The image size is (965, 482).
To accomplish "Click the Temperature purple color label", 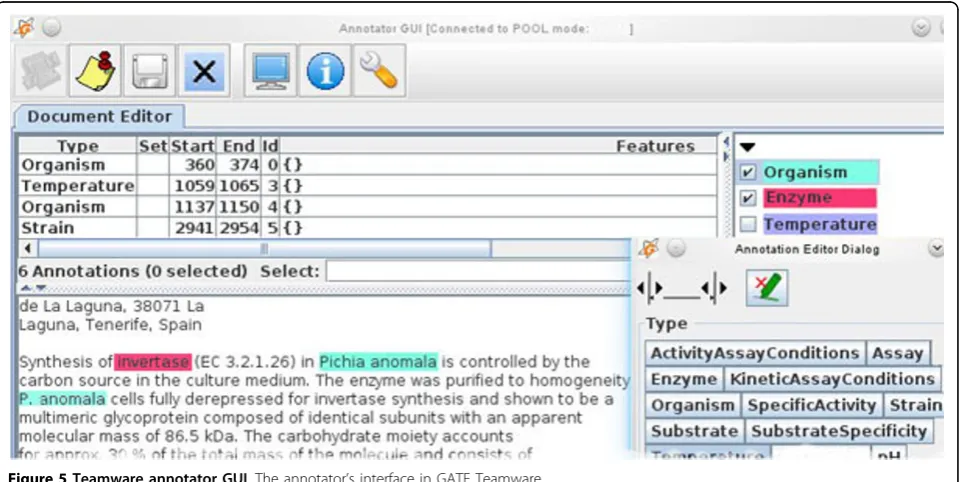I will pos(819,225).
